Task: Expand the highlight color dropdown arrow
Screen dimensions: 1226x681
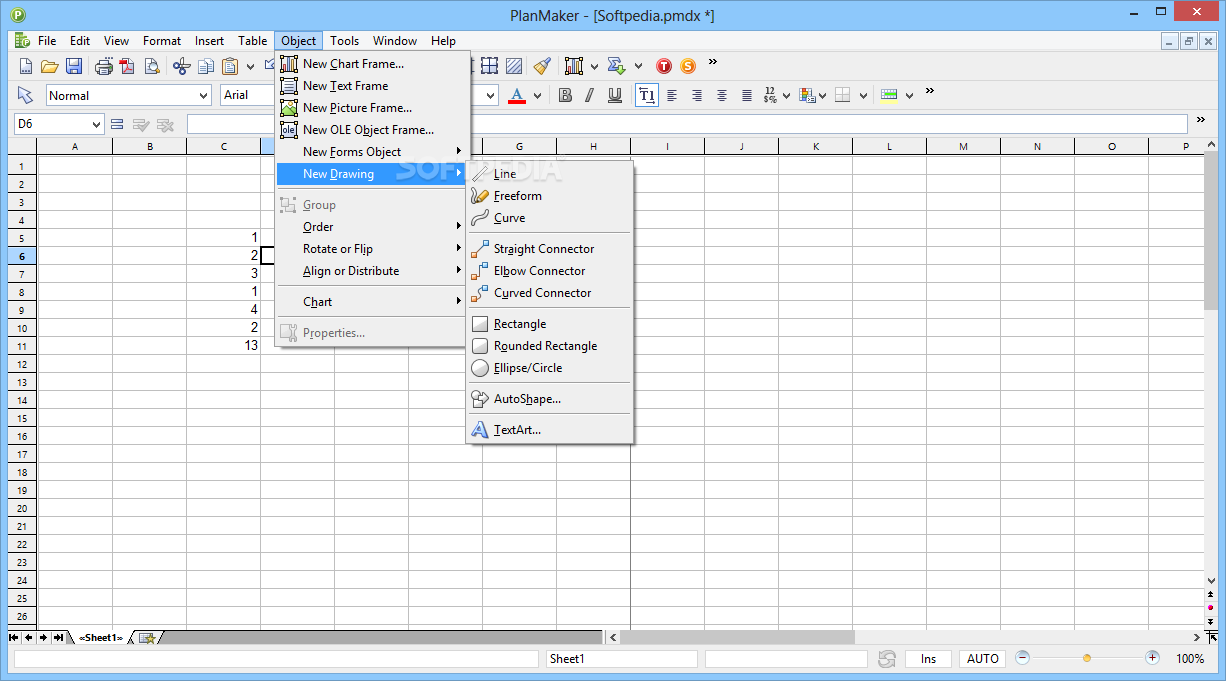Action: tap(909, 95)
